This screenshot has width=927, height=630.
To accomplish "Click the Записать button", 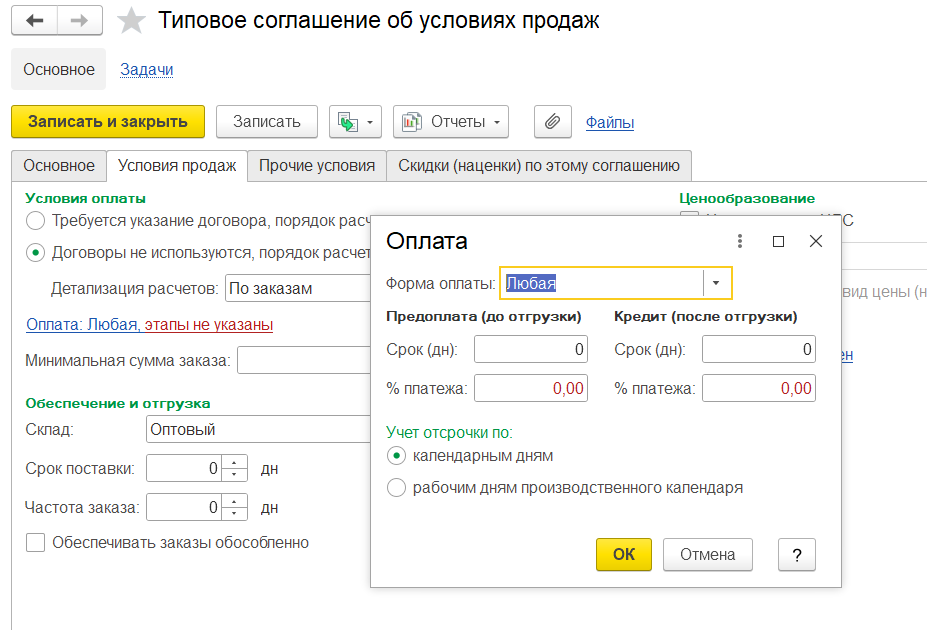I will [x=267, y=122].
